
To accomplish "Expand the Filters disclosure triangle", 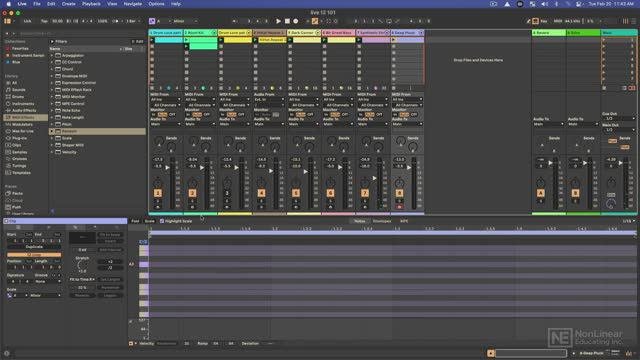I will pyautogui.click(x=52, y=41).
